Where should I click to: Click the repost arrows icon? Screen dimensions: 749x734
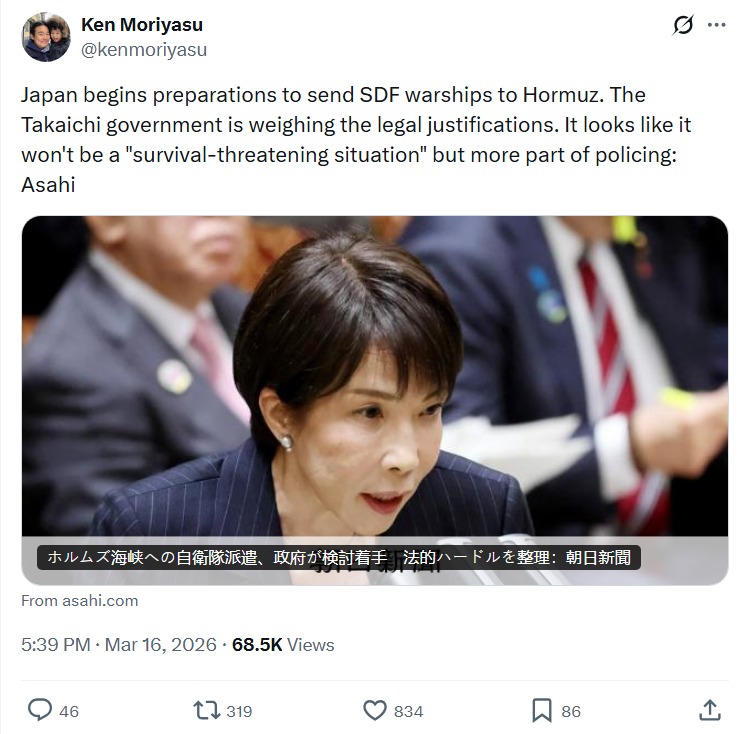206,711
